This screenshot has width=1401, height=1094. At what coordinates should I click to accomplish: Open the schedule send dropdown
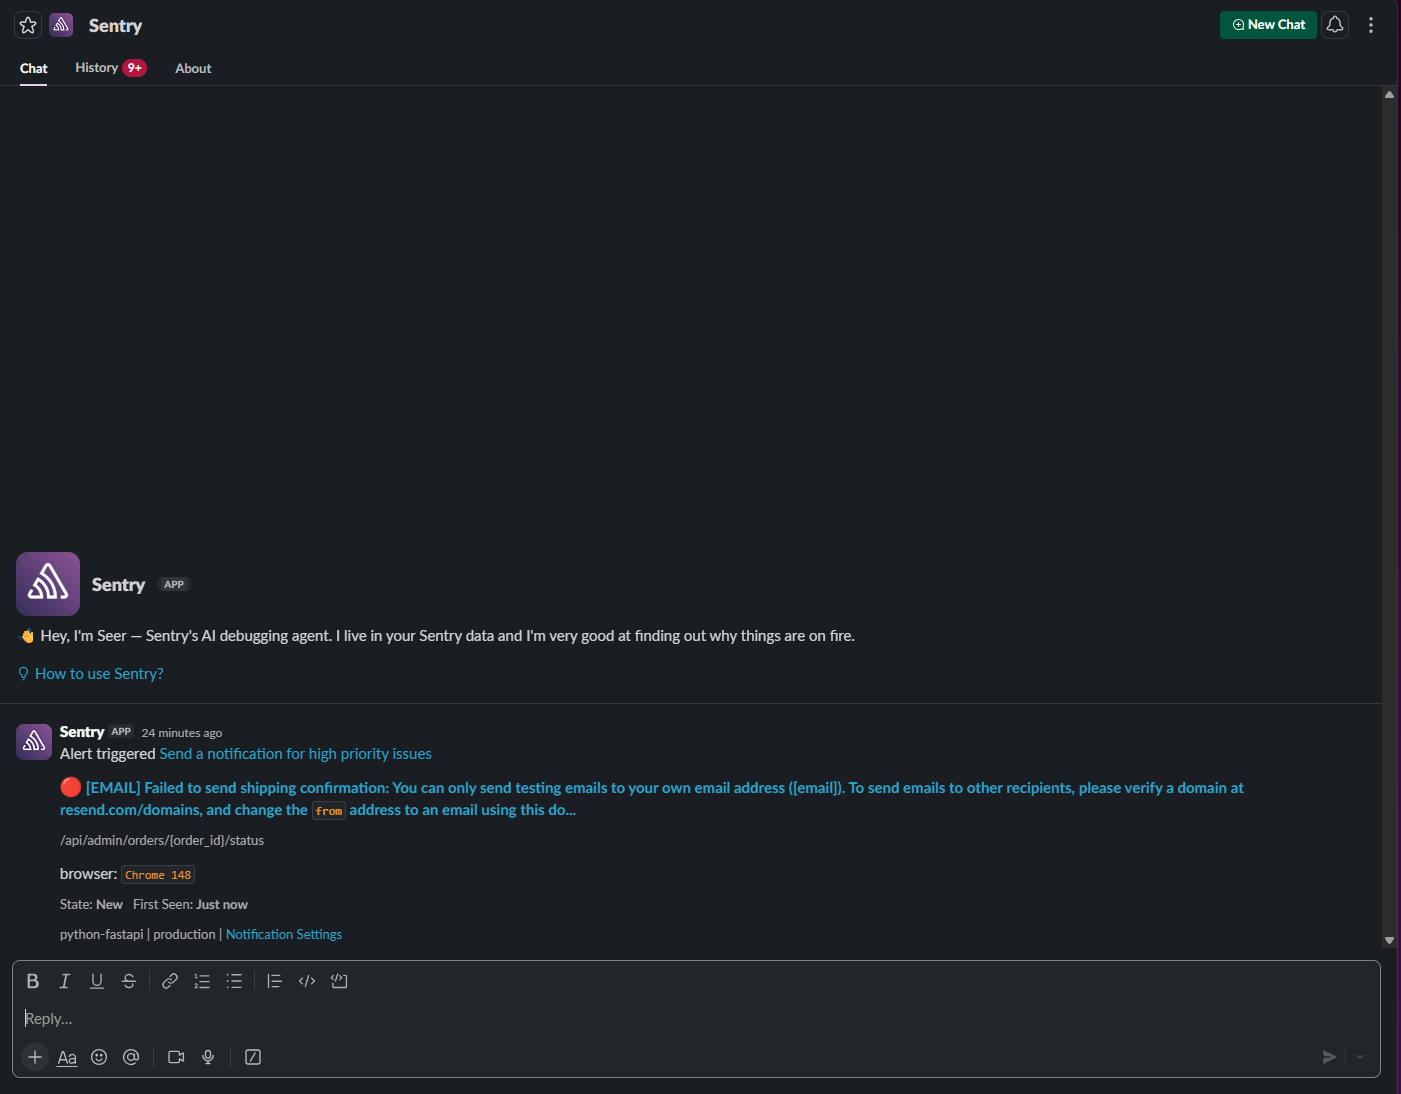[x=1360, y=1057]
